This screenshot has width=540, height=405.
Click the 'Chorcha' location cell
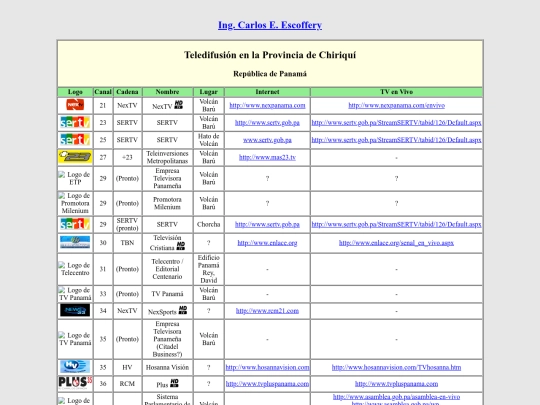pyautogui.click(x=209, y=225)
